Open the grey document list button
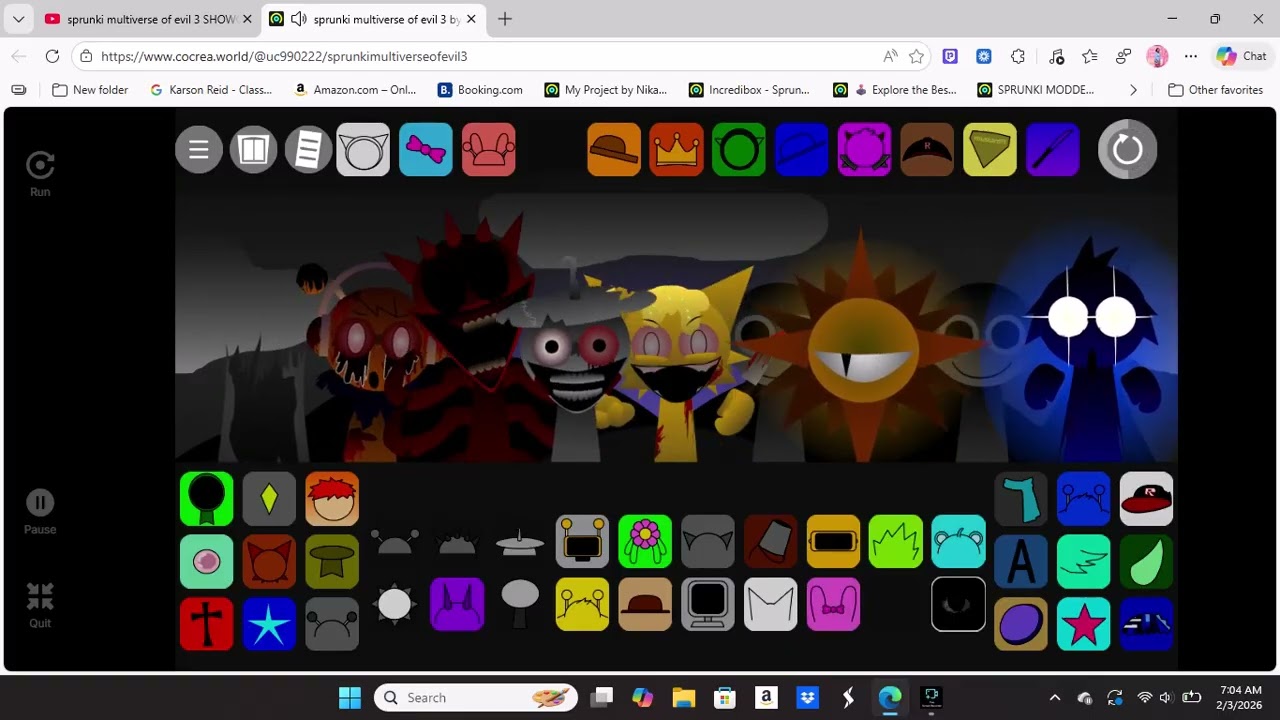This screenshot has height=720, width=1280. pyautogui.click(x=308, y=150)
